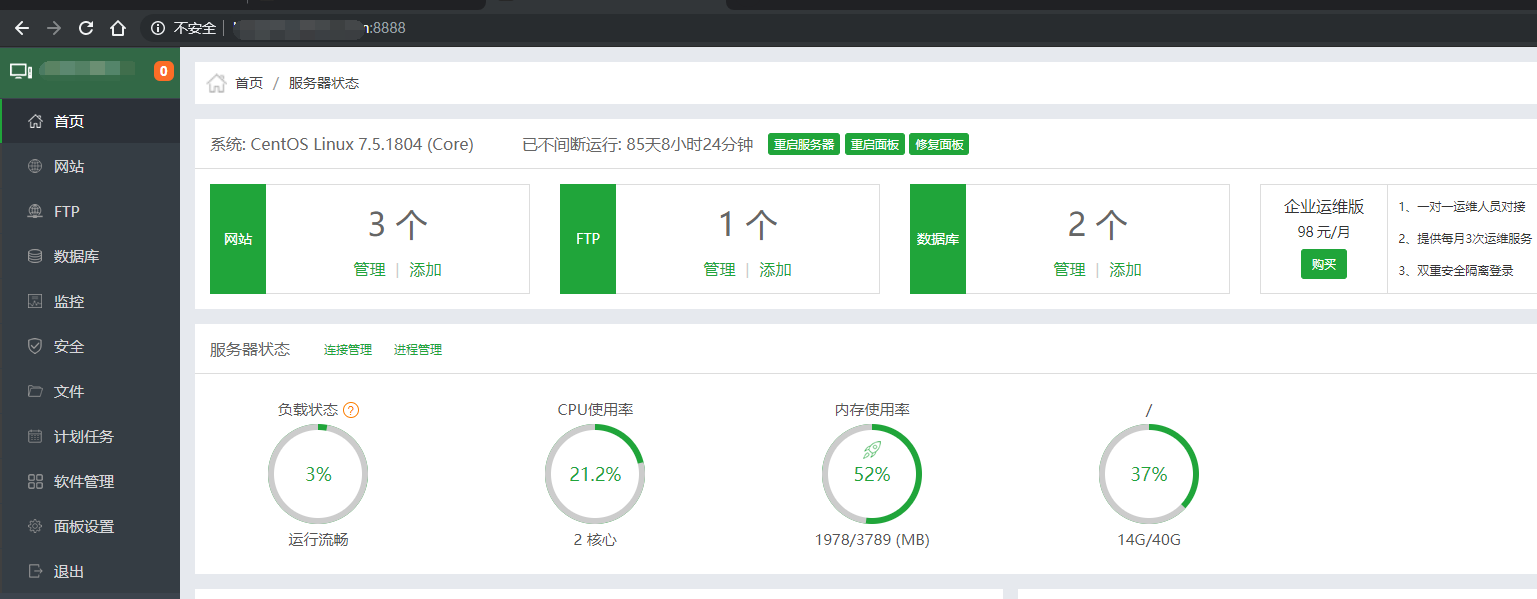This screenshot has height=599, width=1537.
Task: Click the FTP icon in sidebar
Action: [x=35, y=211]
